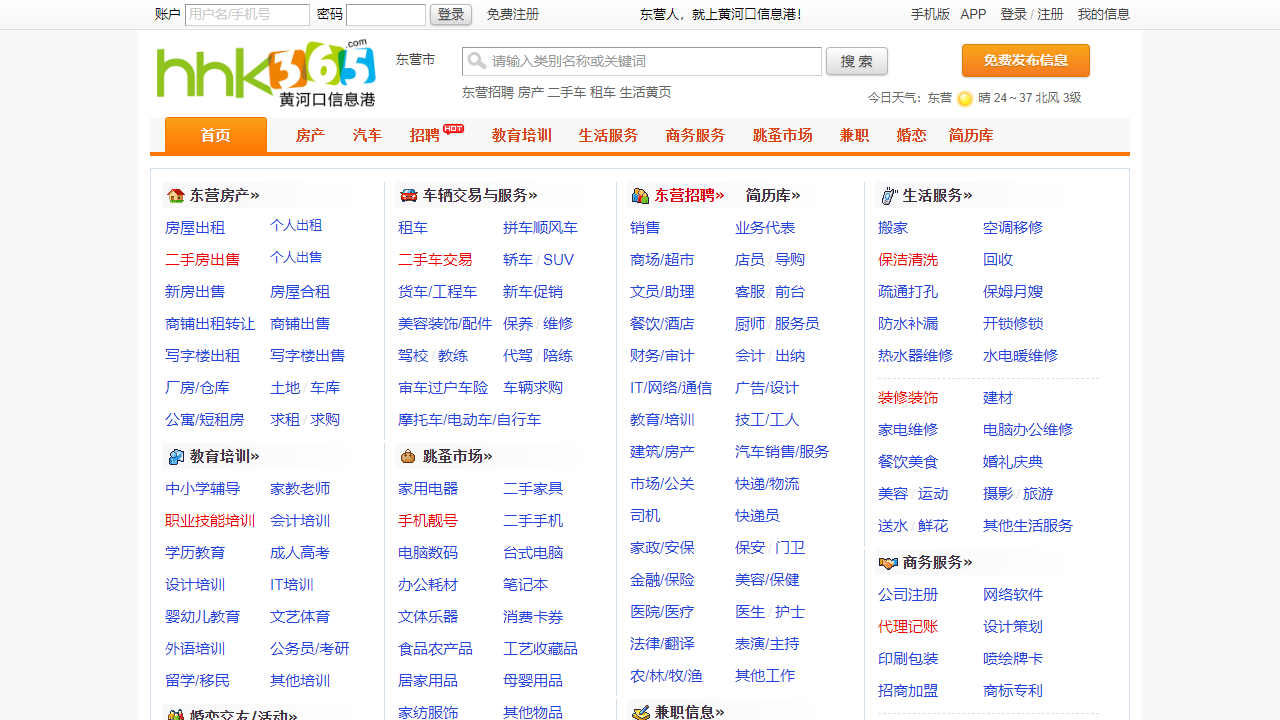Click the sun weather icon
Screen dimensions: 1280x720
[x=965, y=98]
